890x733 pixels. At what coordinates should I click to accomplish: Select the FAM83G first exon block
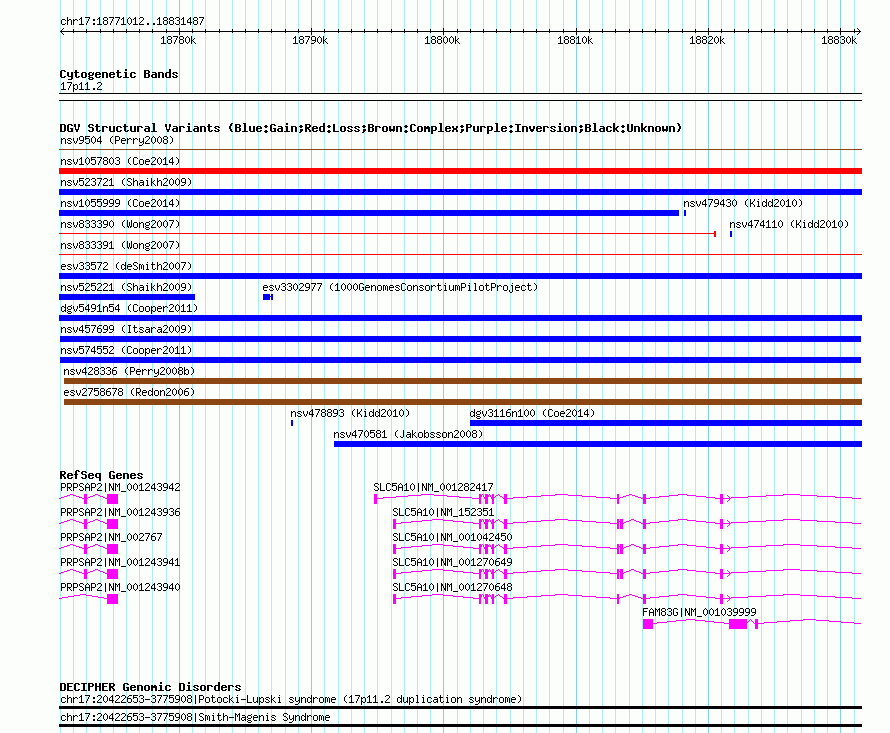click(648, 624)
